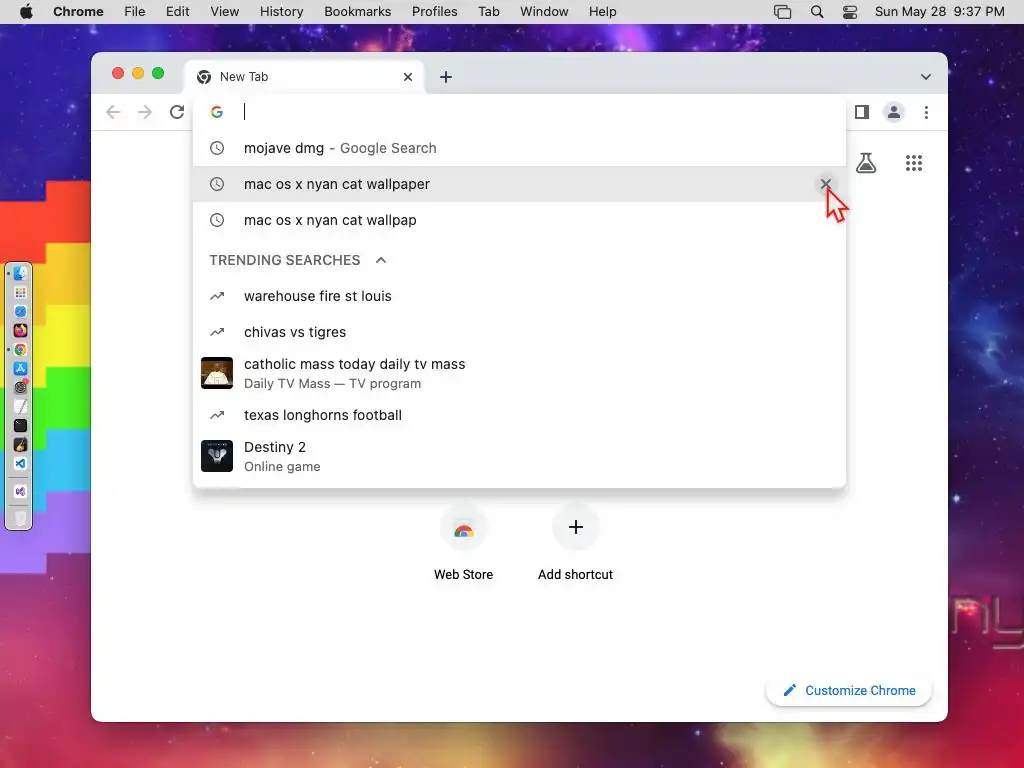
Task: Select 'mac os x nyan cat wallpaper' suggestion
Action: (519, 184)
